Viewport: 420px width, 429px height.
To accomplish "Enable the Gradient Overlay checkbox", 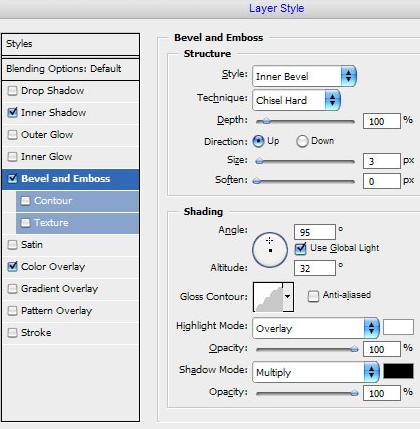I will point(12,289).
